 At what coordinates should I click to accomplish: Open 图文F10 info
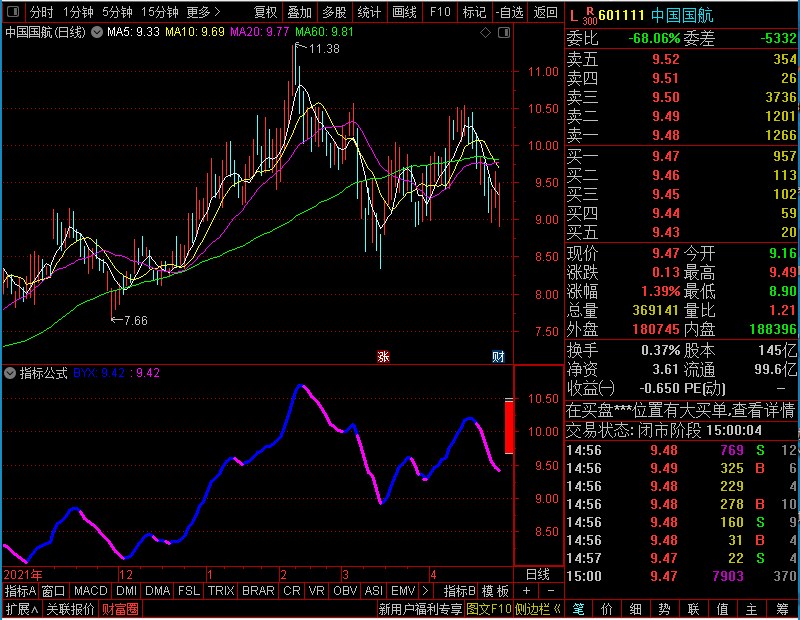point(489,609)
